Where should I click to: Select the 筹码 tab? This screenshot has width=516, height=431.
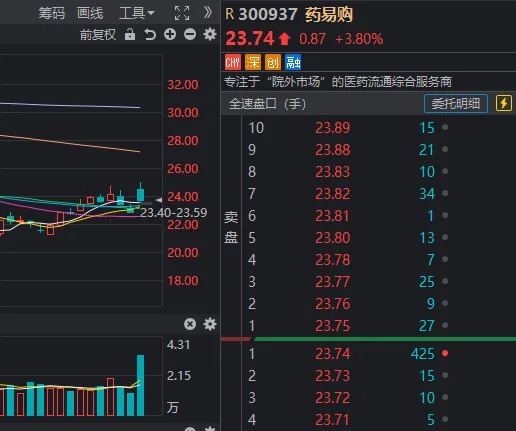(51, 13)
